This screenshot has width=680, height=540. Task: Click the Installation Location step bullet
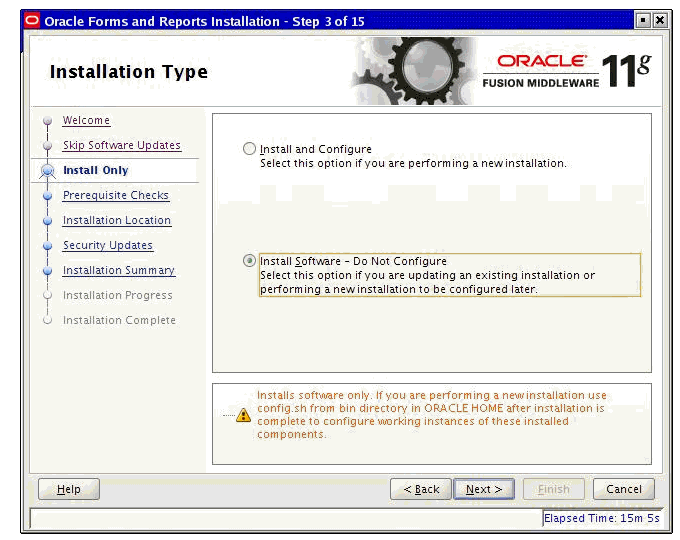pos(48,221)
